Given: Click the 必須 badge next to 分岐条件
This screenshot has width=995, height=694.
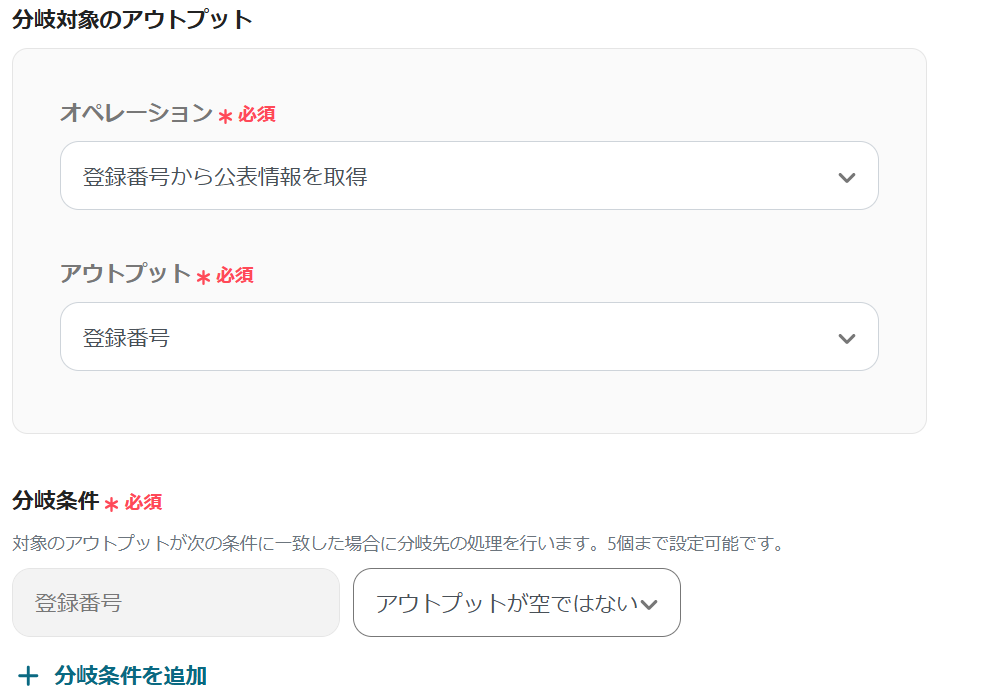Looking at the screenshot, I should 143,502.
